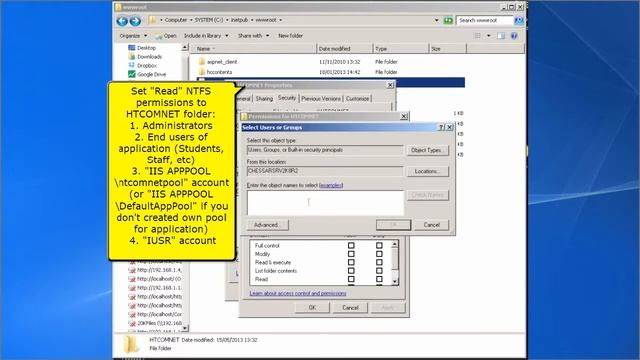Go forward with the Explorer forward arrow
640x360 pixels.
pyautogui.click(x=135, y=21)
